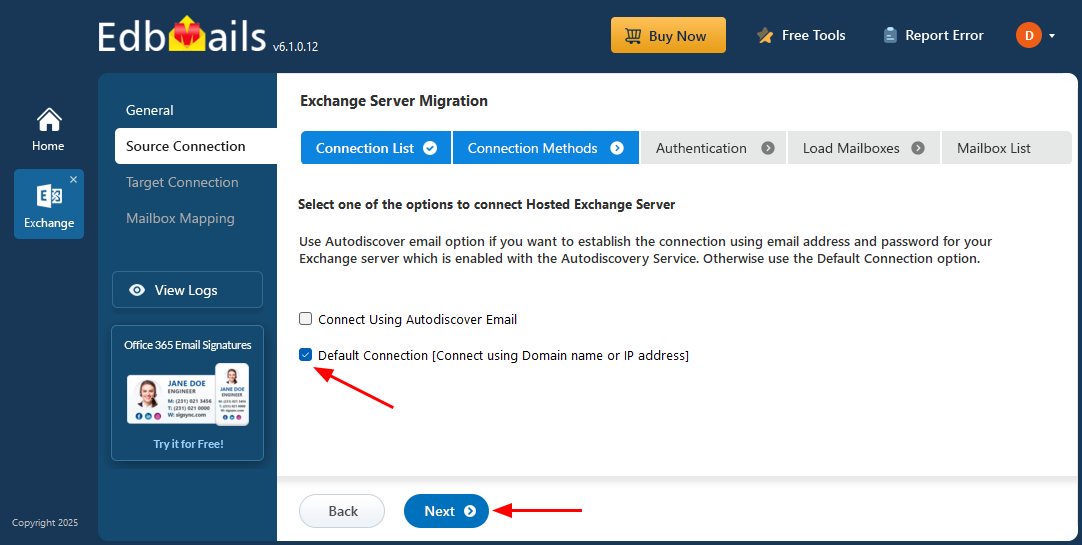Click the Next button
The width and height of the screenshot is (1082, 545).
click(x=446, y=511)
